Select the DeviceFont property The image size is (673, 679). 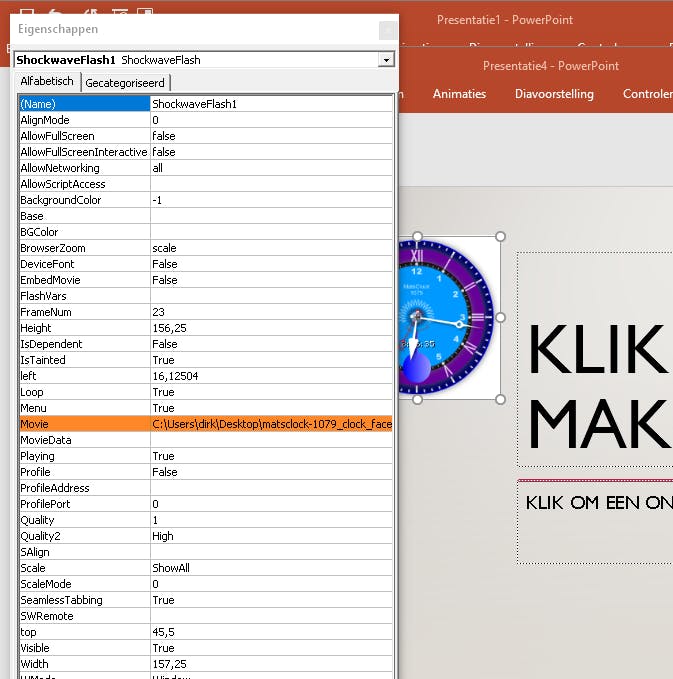[85, 264]
